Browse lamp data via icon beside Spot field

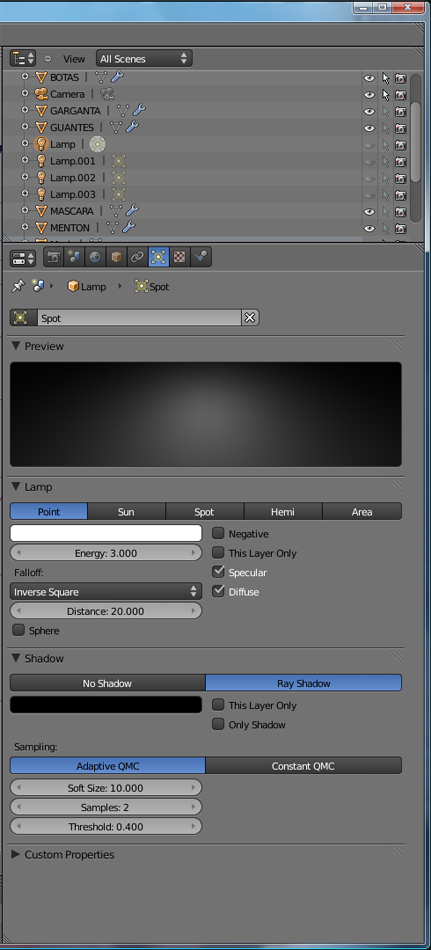pyautogui.click(x=24, y=318)
